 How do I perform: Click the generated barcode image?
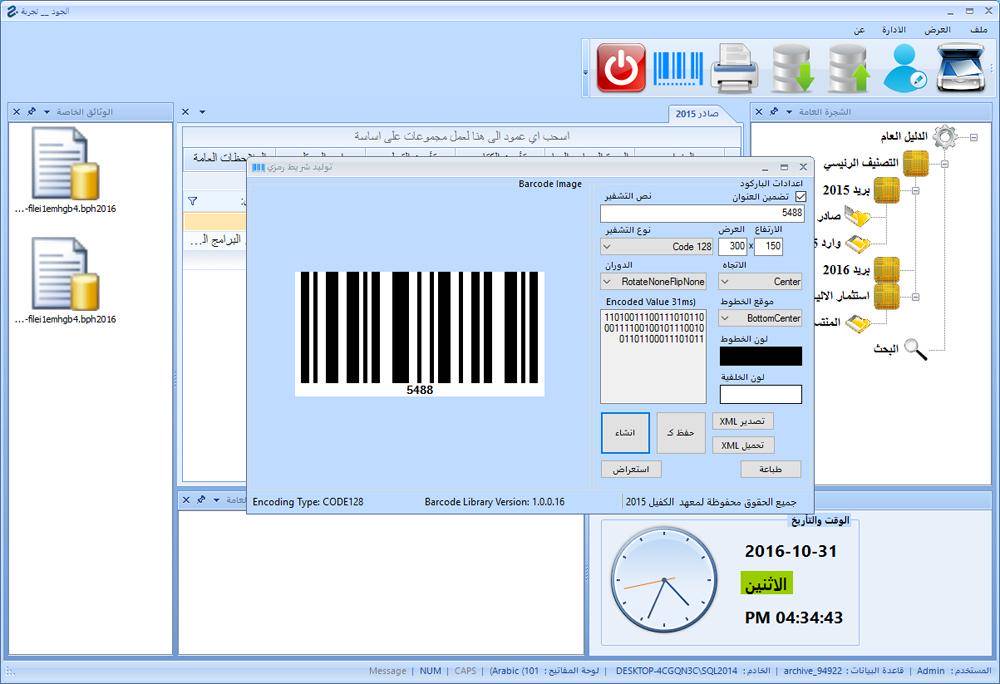point(420,334)
